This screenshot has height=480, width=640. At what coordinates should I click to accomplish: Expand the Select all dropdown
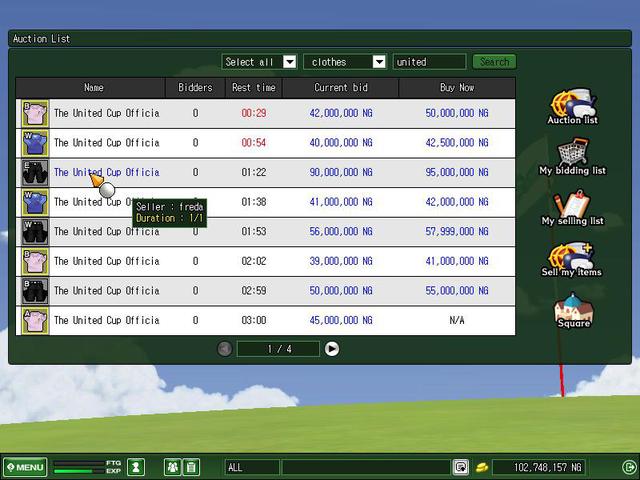[x=289, y=62]
